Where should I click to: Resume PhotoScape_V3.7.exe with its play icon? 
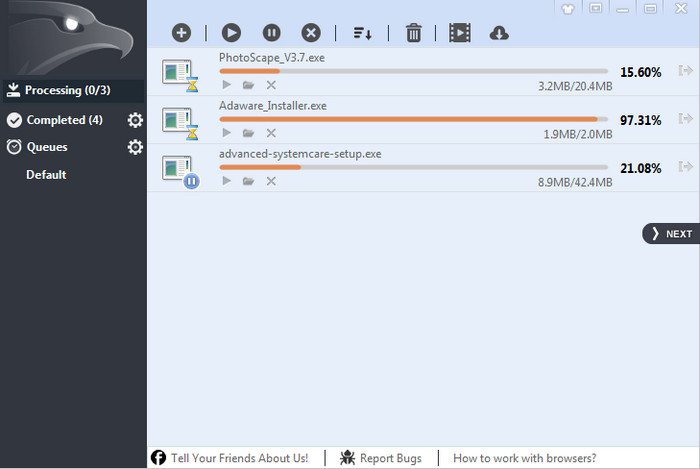(226, 85)
